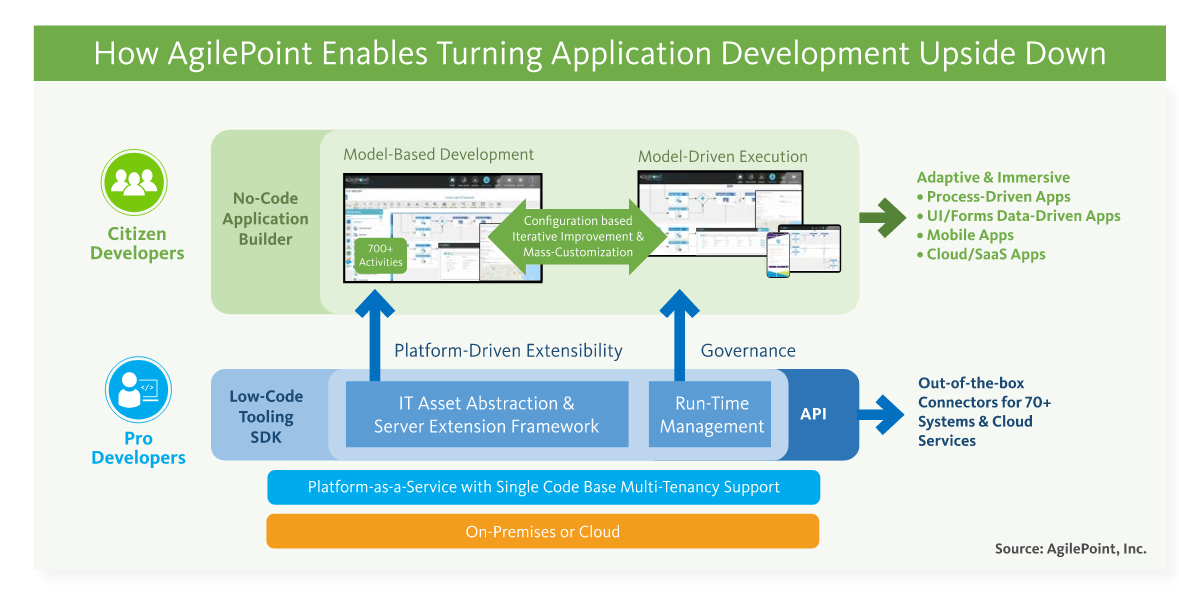Image resolution: width=1179 pixels, height=604 pixels.
Task: Click the Process-Driven Apps bullet
Action: [x=993, y=197]
